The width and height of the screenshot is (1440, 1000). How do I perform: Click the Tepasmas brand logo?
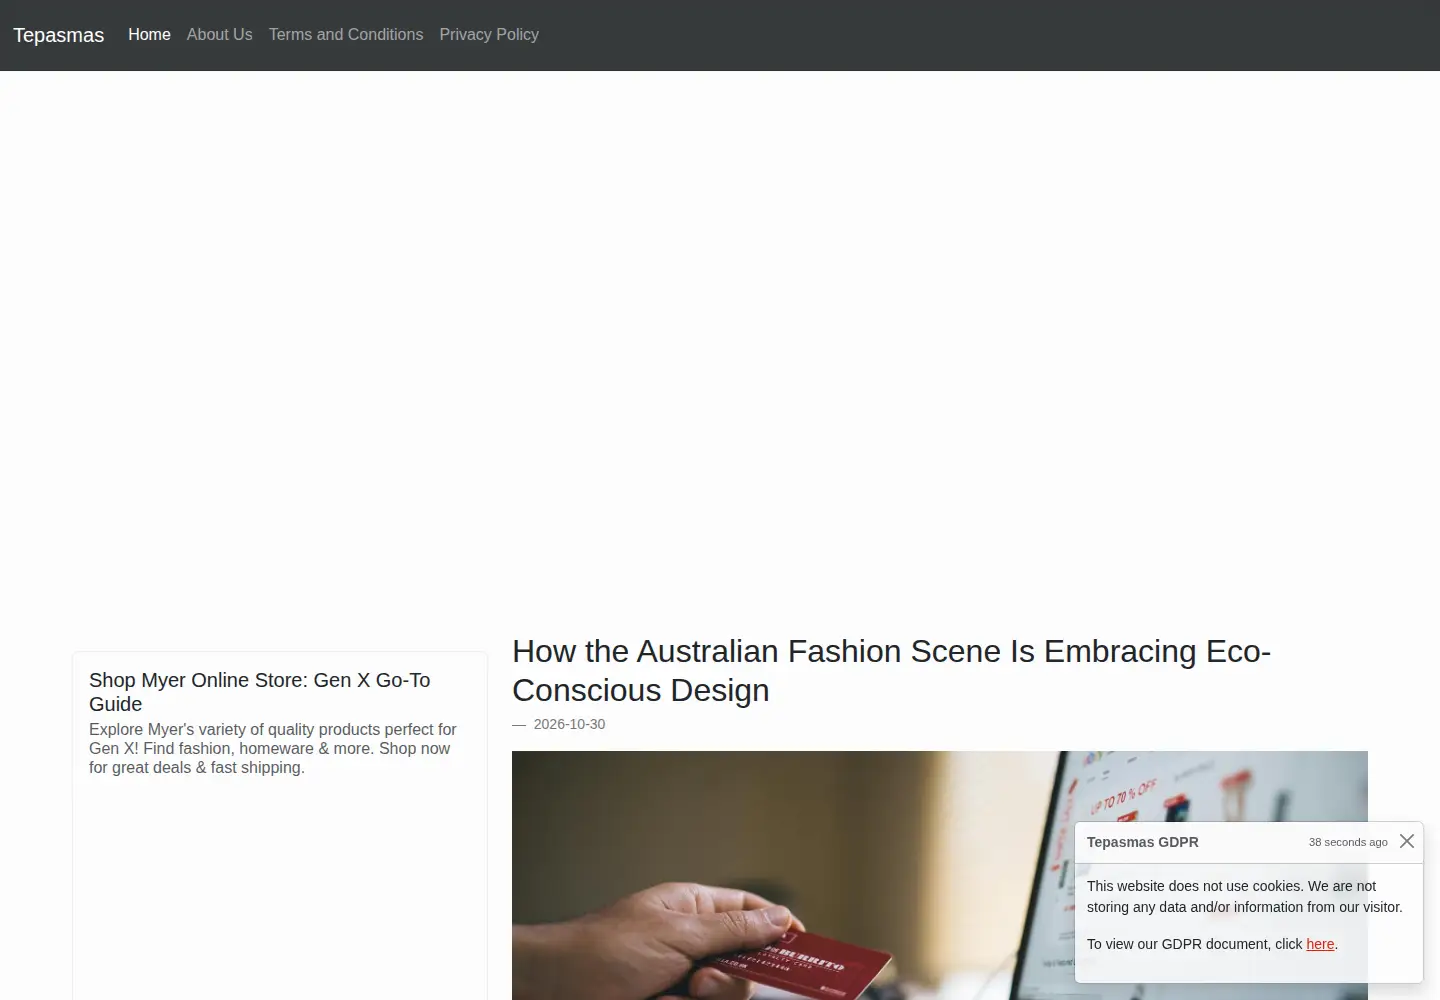pos(58,35)
